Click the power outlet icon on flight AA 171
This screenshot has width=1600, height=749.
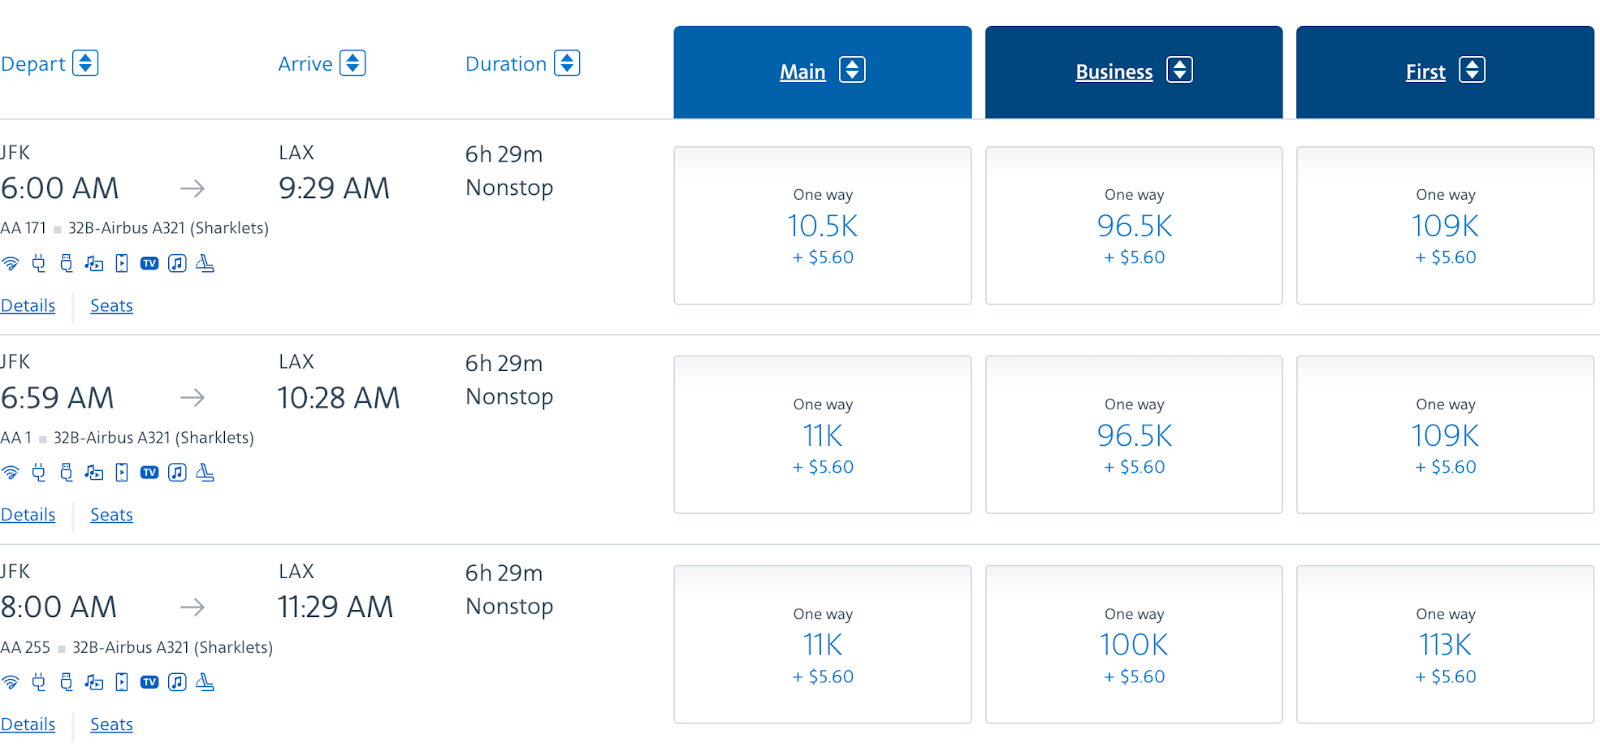click(38, 264)
